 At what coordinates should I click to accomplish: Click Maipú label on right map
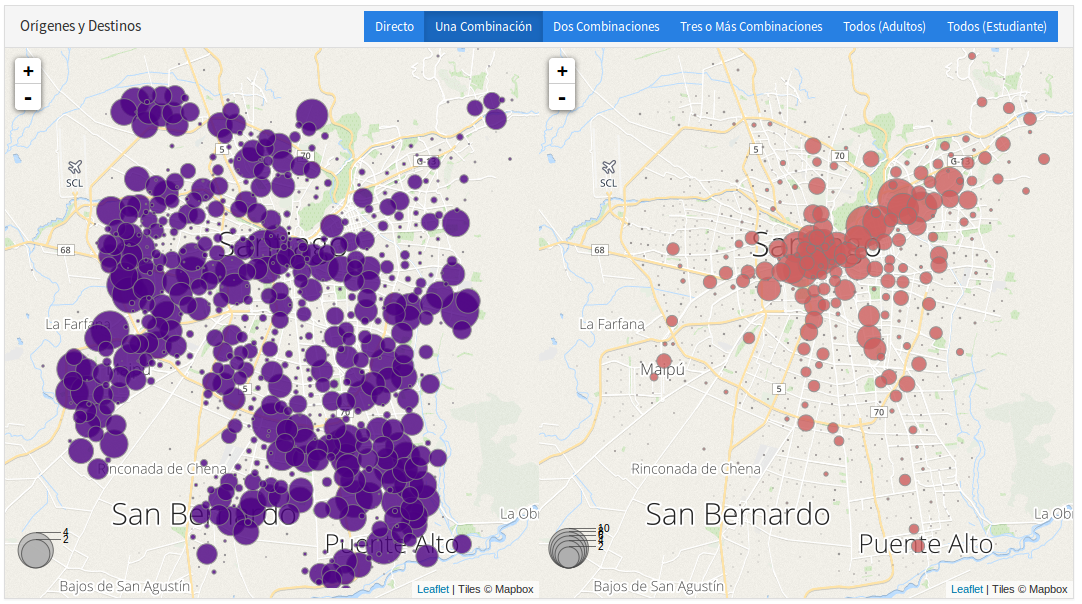pyautogui.click(x=662, y=369)
